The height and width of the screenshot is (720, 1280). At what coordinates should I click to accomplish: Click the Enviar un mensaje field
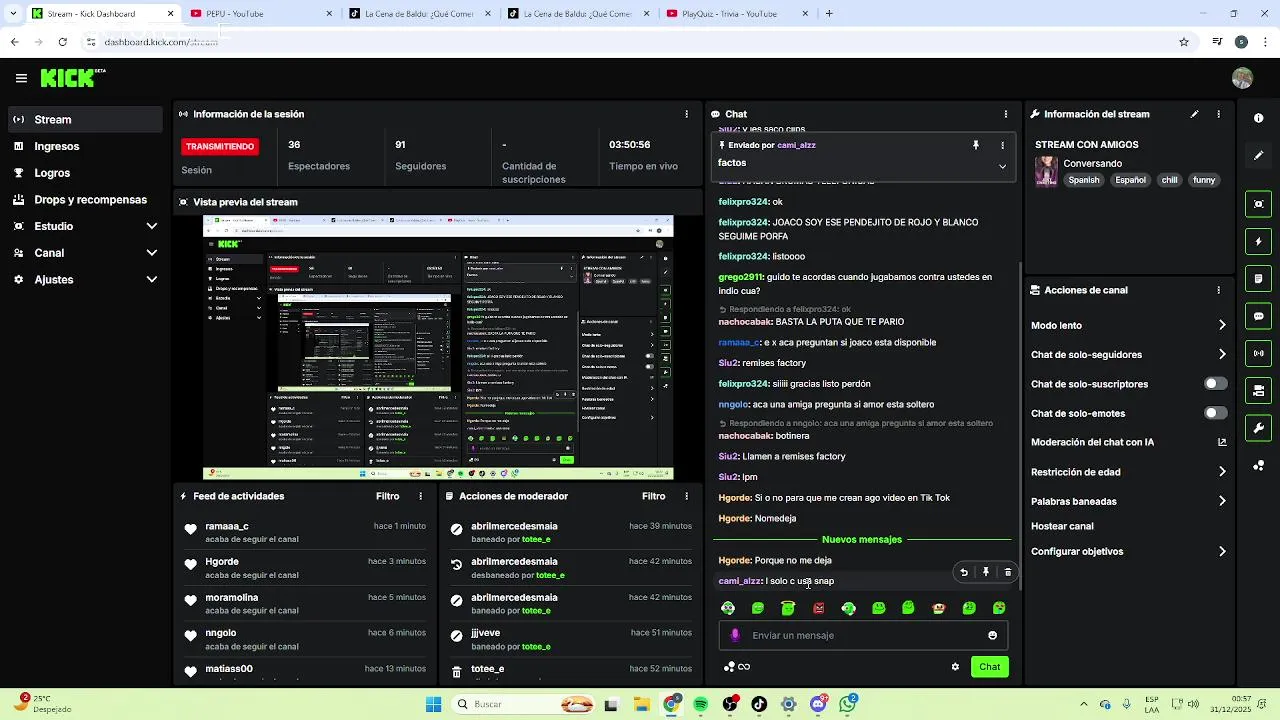863,635
